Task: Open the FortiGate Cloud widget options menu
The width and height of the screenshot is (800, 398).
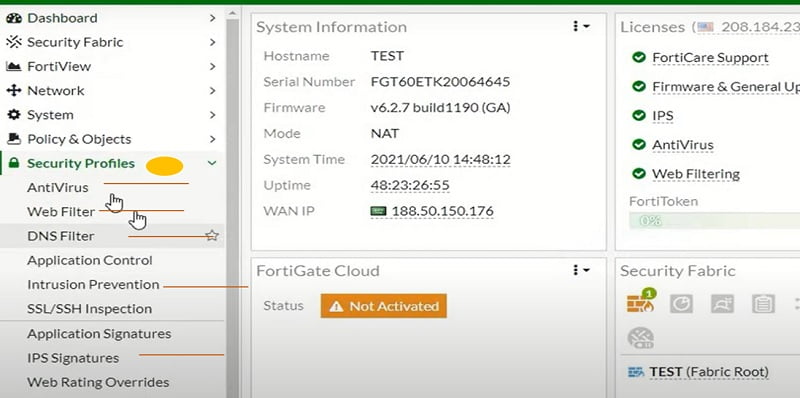Action: [581, 270]
